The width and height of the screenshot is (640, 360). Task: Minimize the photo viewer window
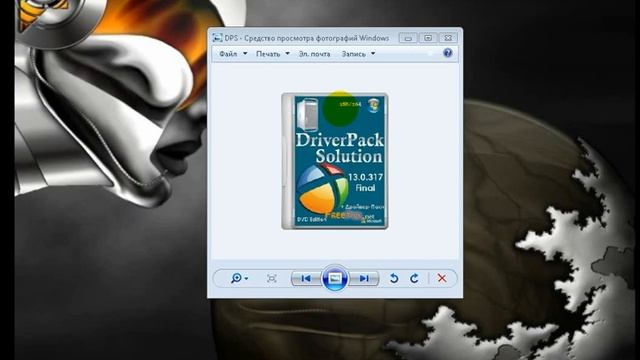[408, 38]
